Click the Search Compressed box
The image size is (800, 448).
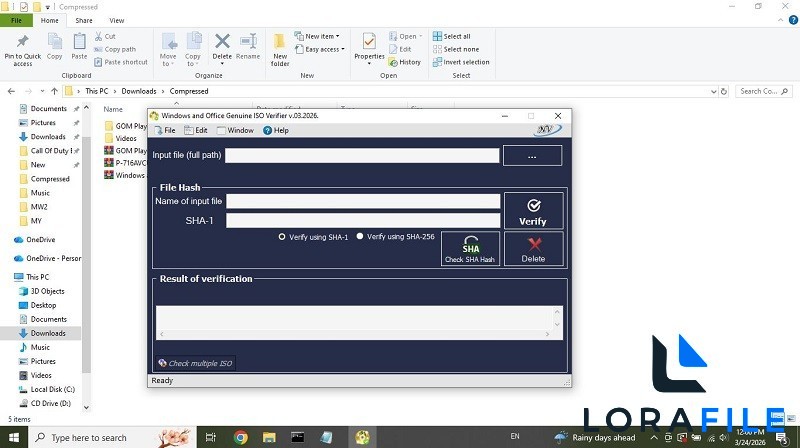[764, 91]
